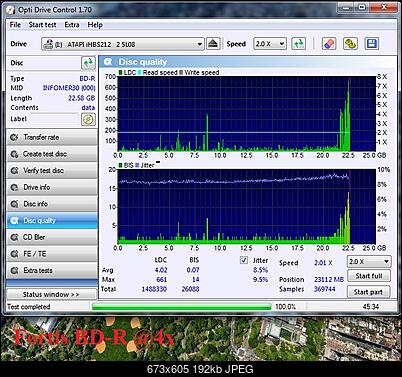The width and height of the screenshot is (402, 377).
Task: Click the Test completed status text
Action: click(29, 307)
